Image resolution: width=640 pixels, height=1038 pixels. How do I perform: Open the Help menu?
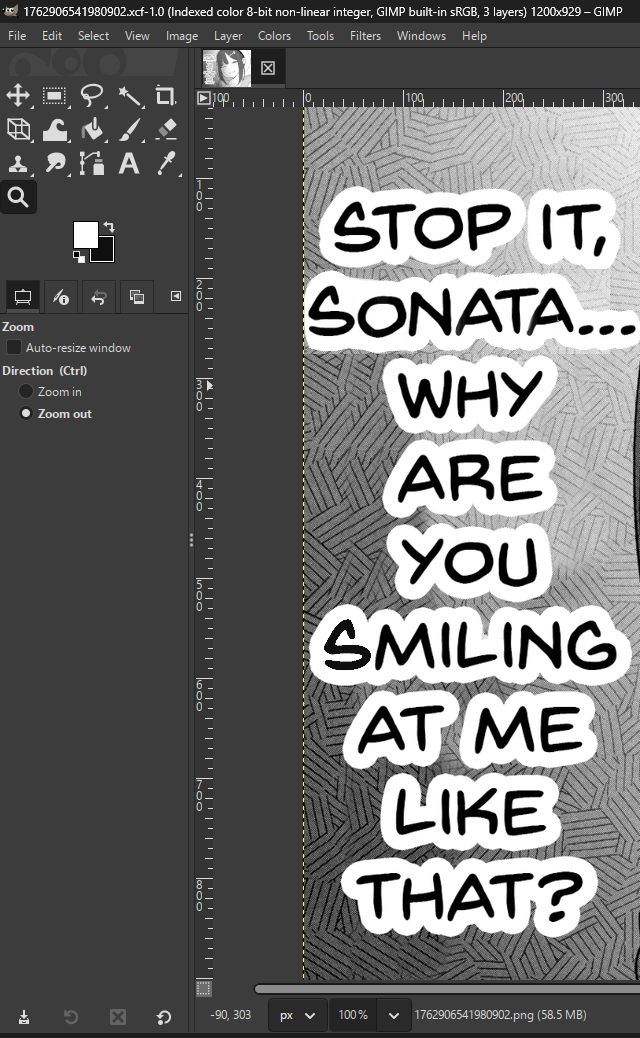[475, 36]
